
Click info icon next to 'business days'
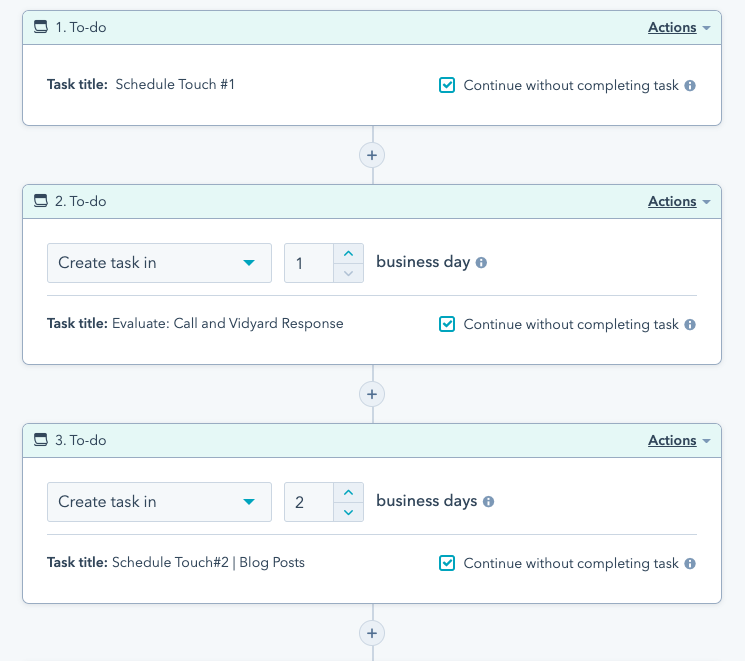tap(488, 502)
